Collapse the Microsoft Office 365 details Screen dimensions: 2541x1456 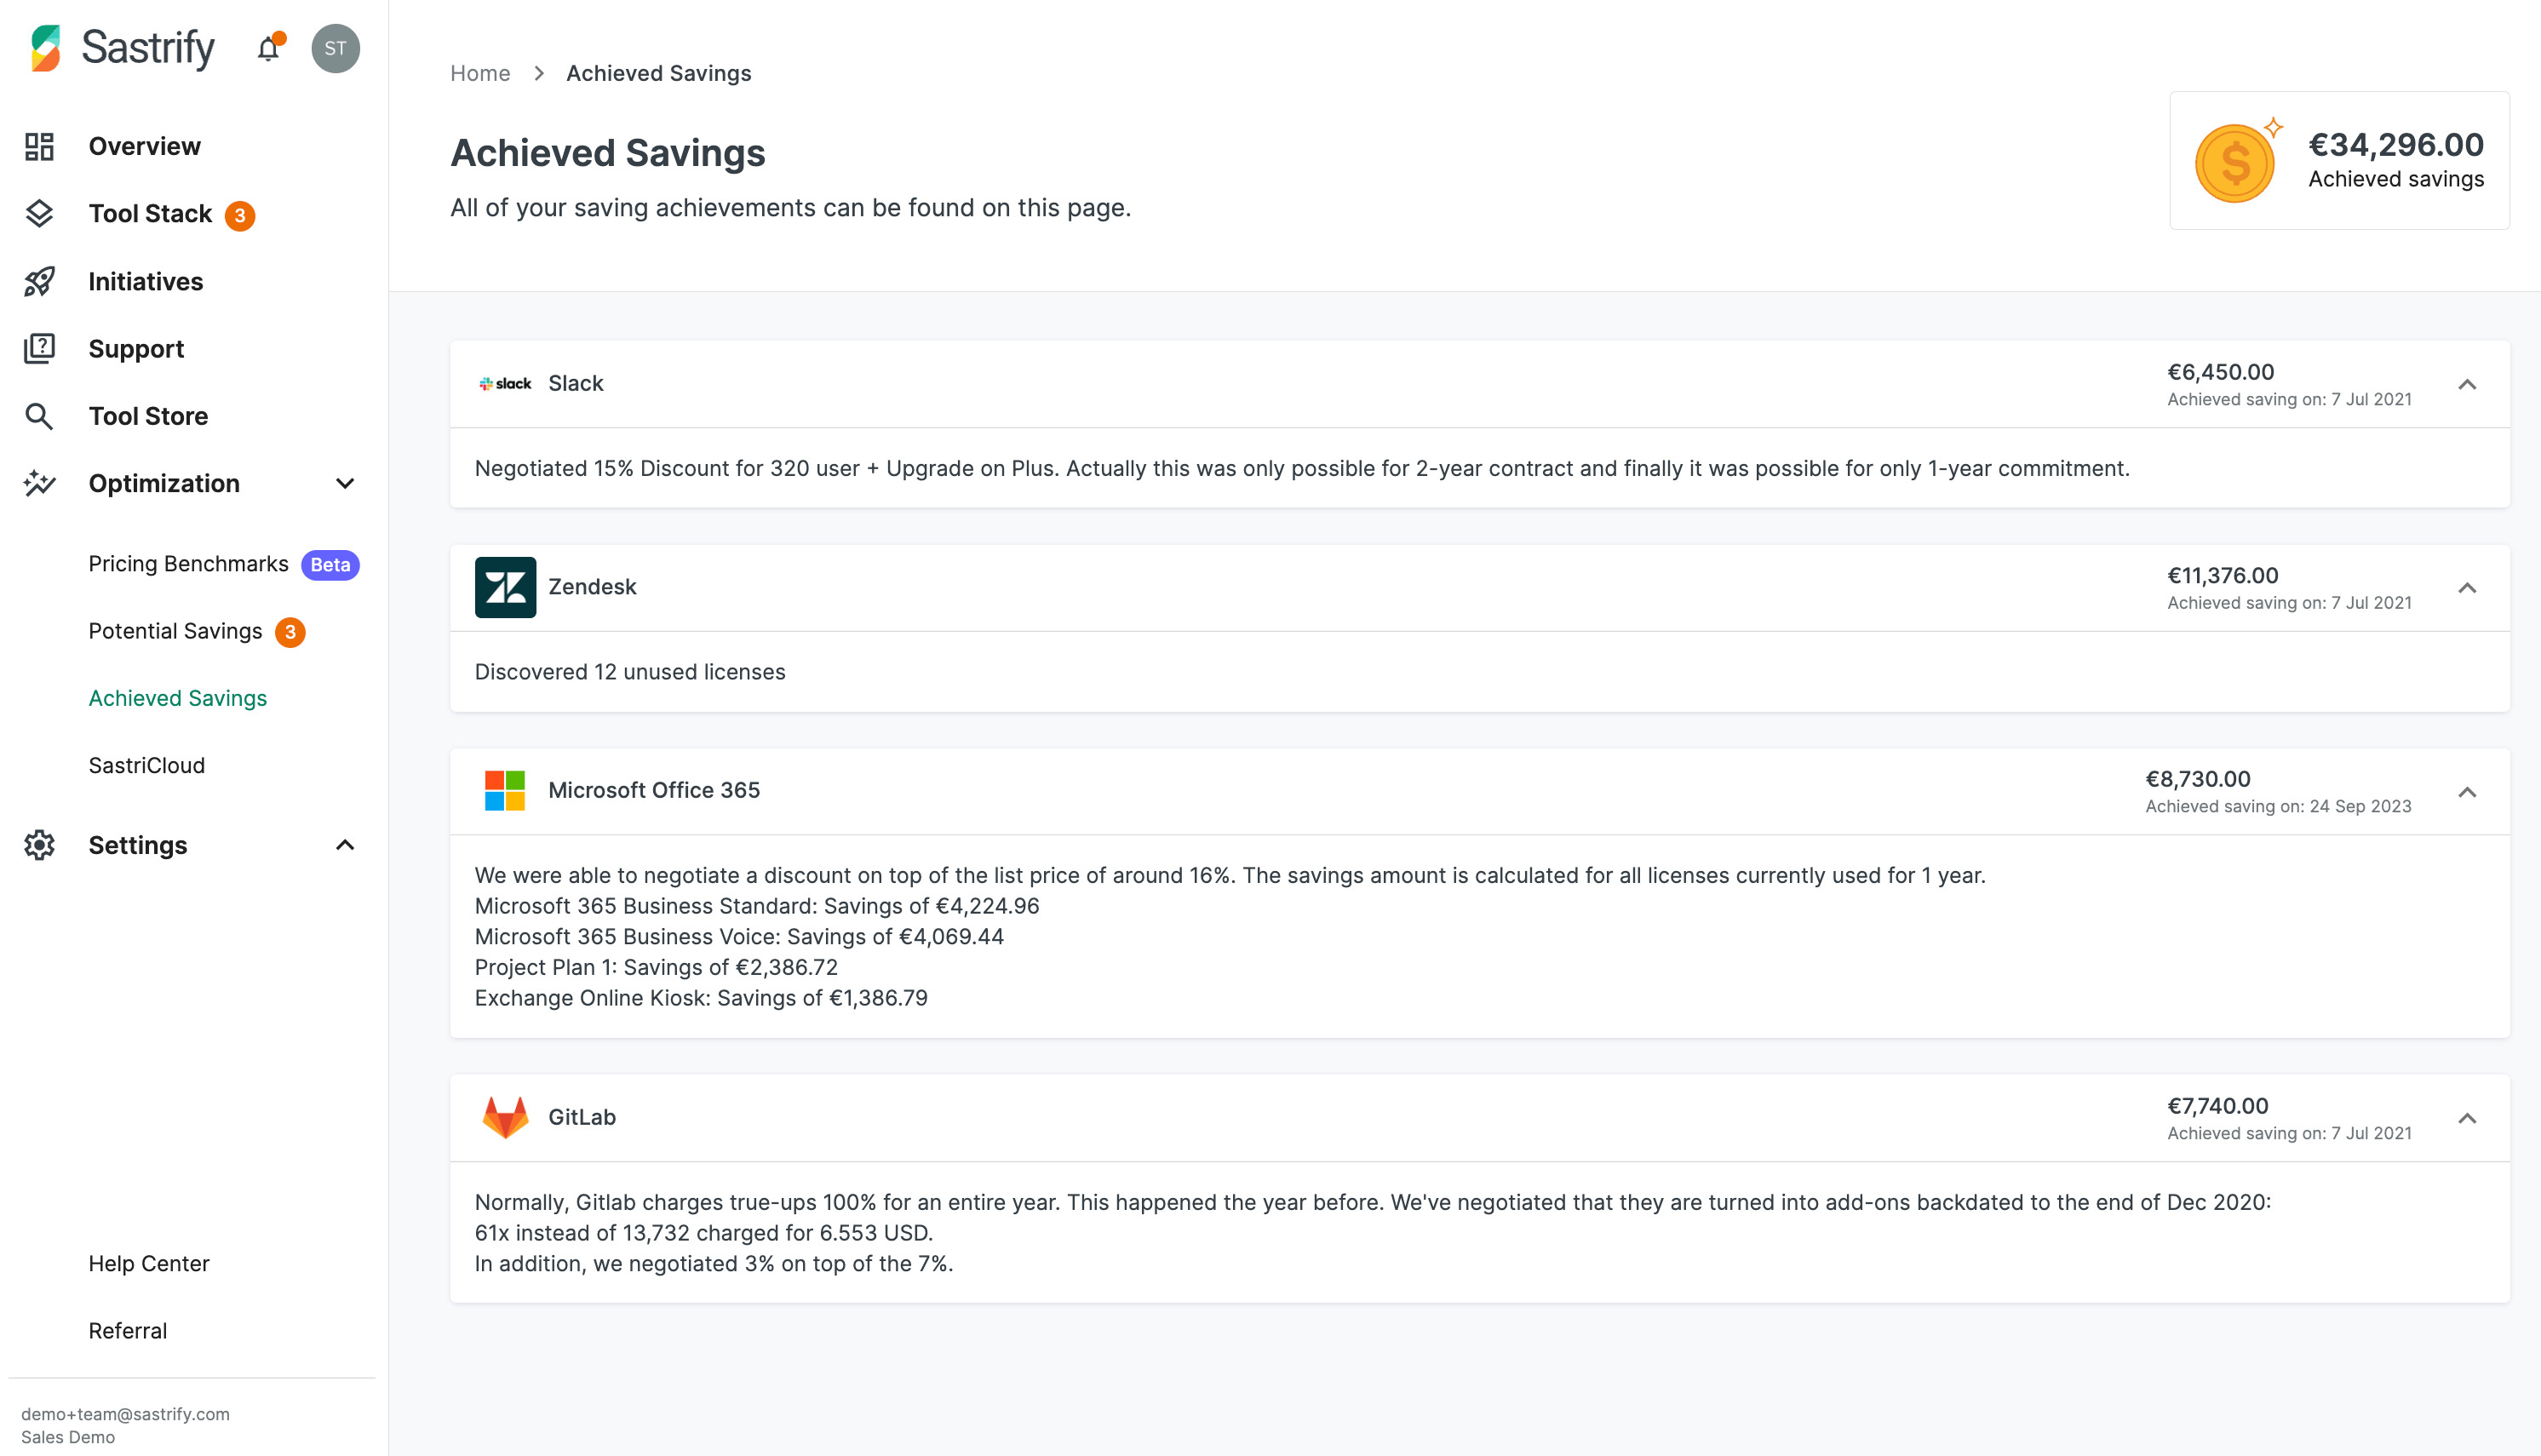tap(2467, 791)
